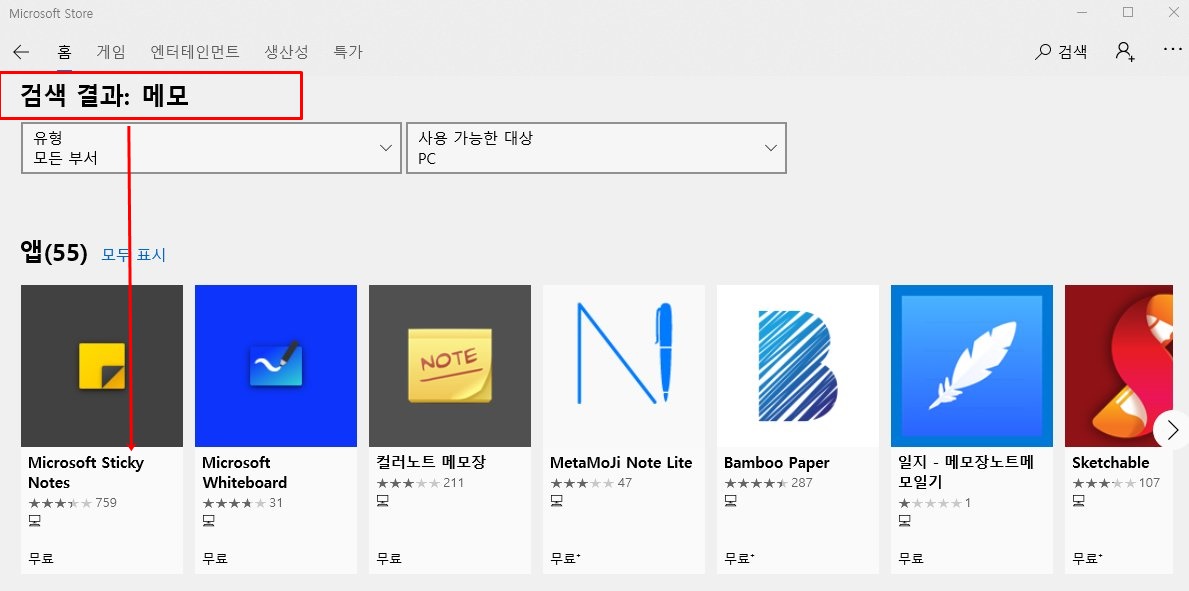The width and height of the screenshot is (1189, 591).
Task: Click the PC device icon under Whiteboard
Action: tap(209, 520)
